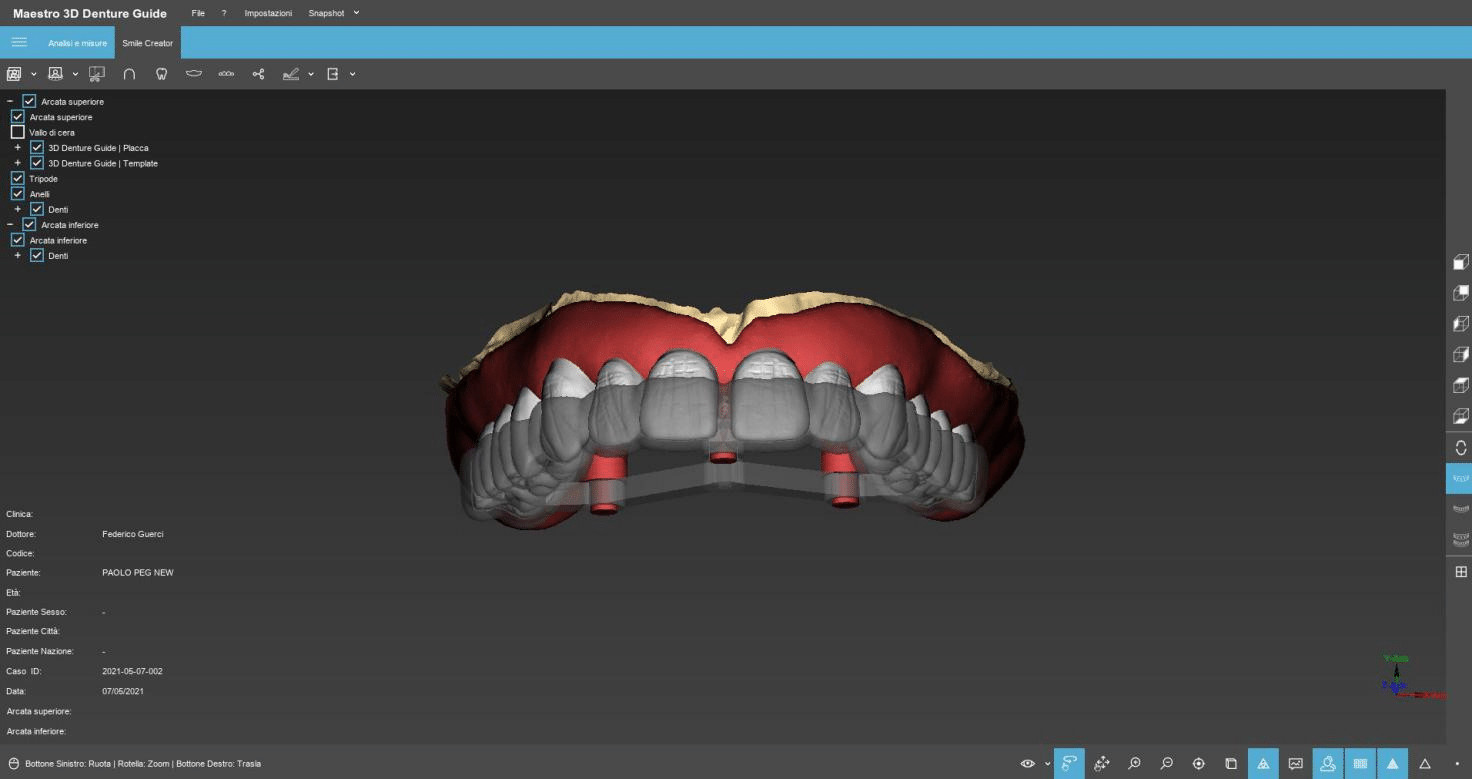Enable the Vallo di cera checkbox
This screenshot has width=1472, height=779.
pos(17,132)
